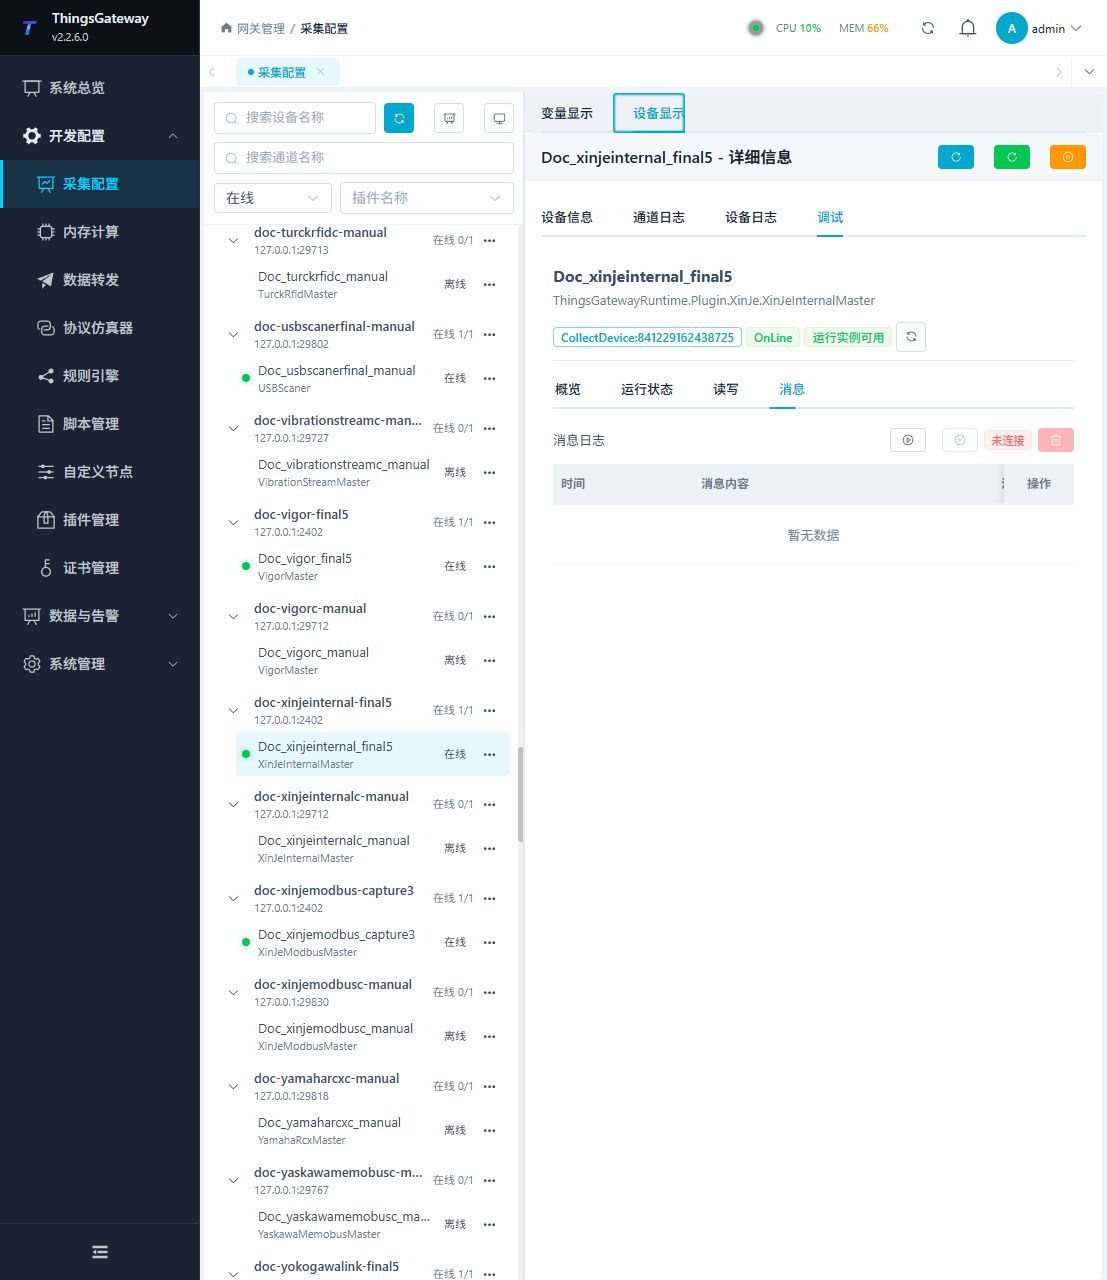Open 规则引擎 in the sidebar

click(x=100, y=376)
